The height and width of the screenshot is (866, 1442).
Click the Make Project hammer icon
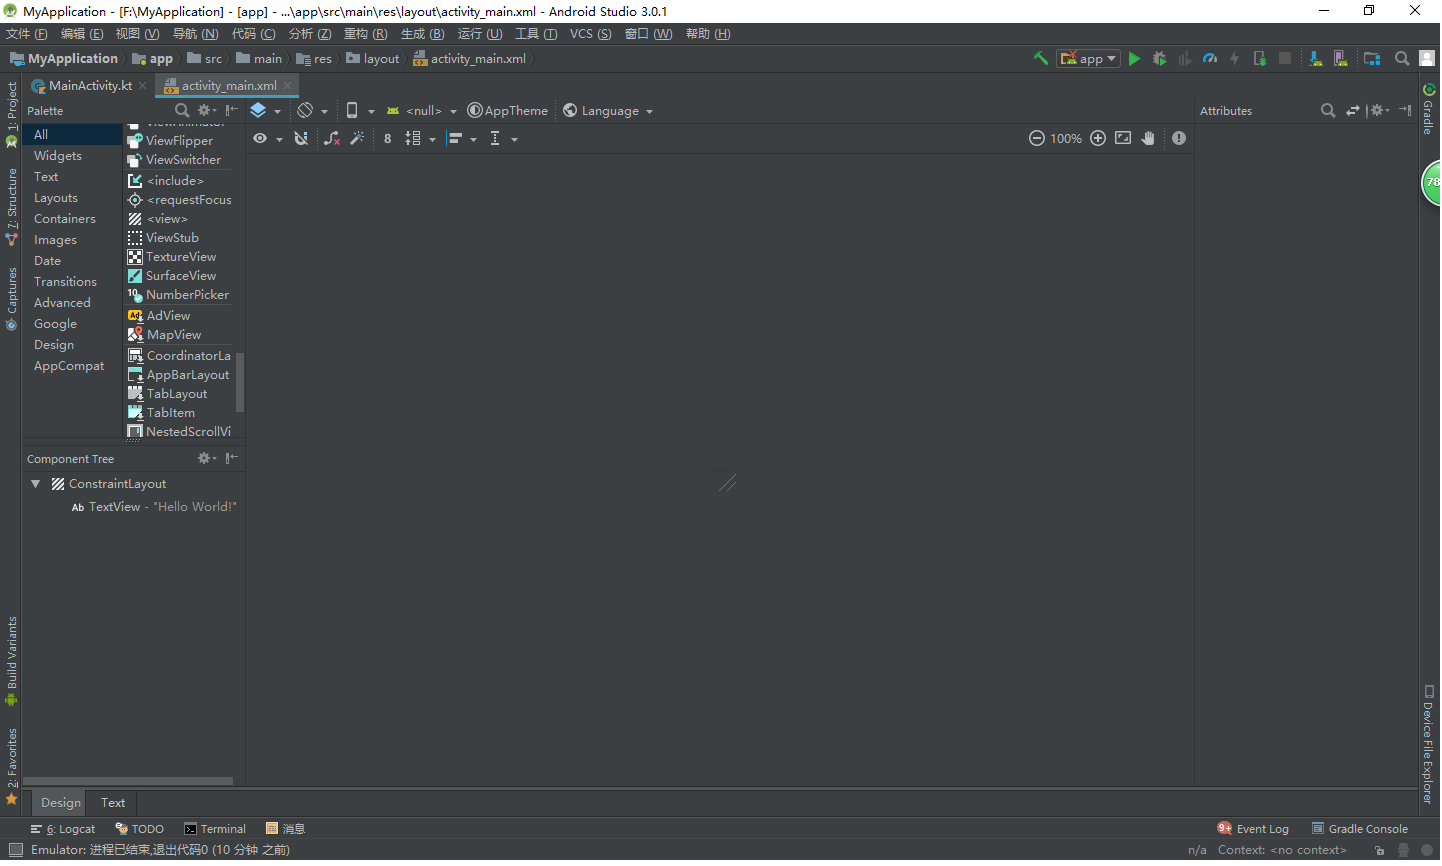click(x=1041, y=59)
